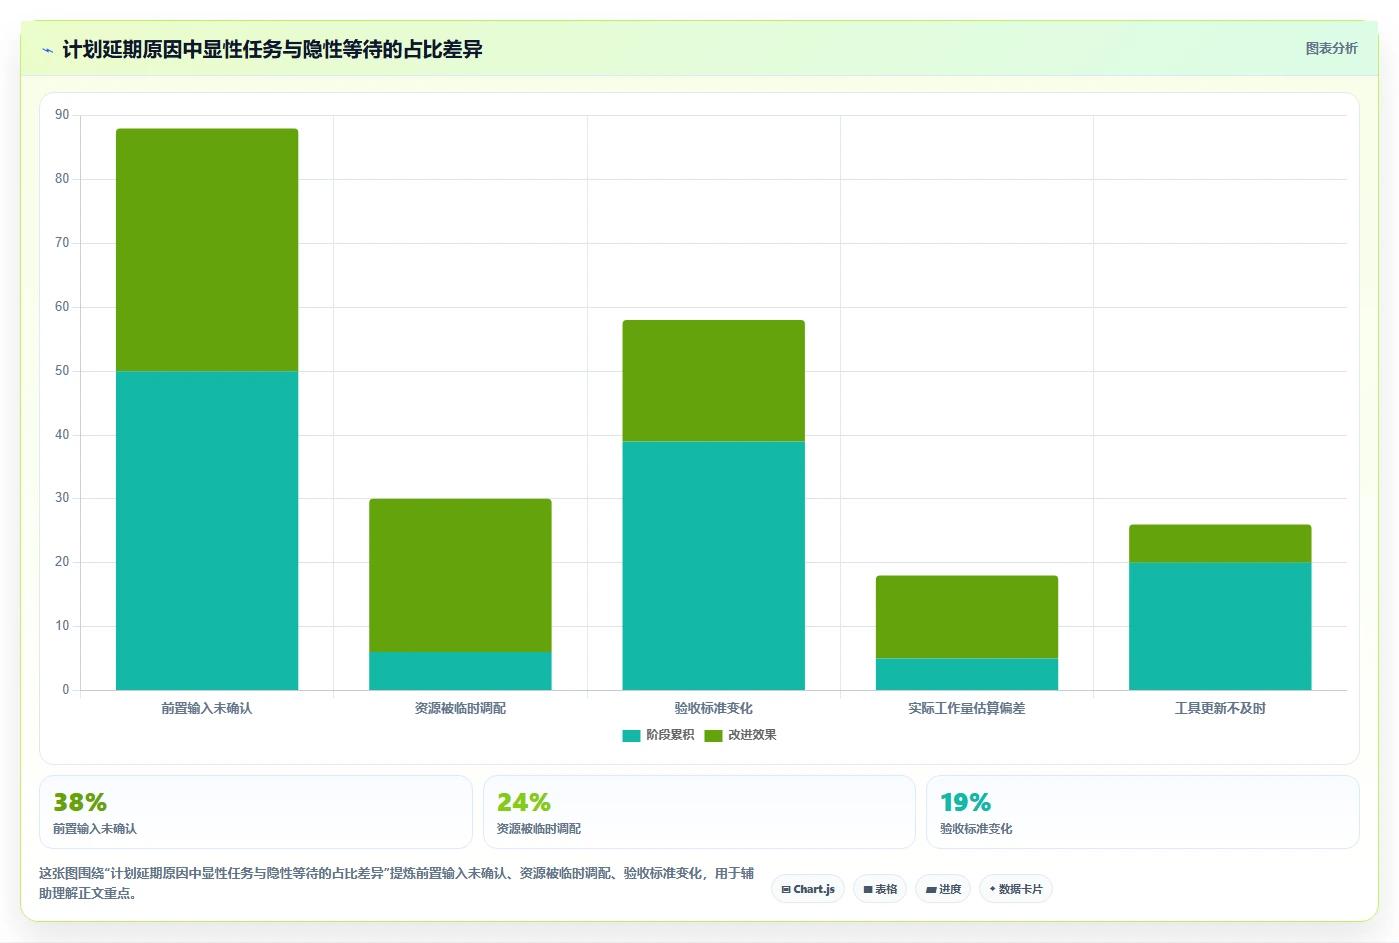Image resolution: width=1399 pixels, height=943 pixels.
Task: Select teal 阶段累积 bar for 前置输入未确认
Action: [207, 530]
